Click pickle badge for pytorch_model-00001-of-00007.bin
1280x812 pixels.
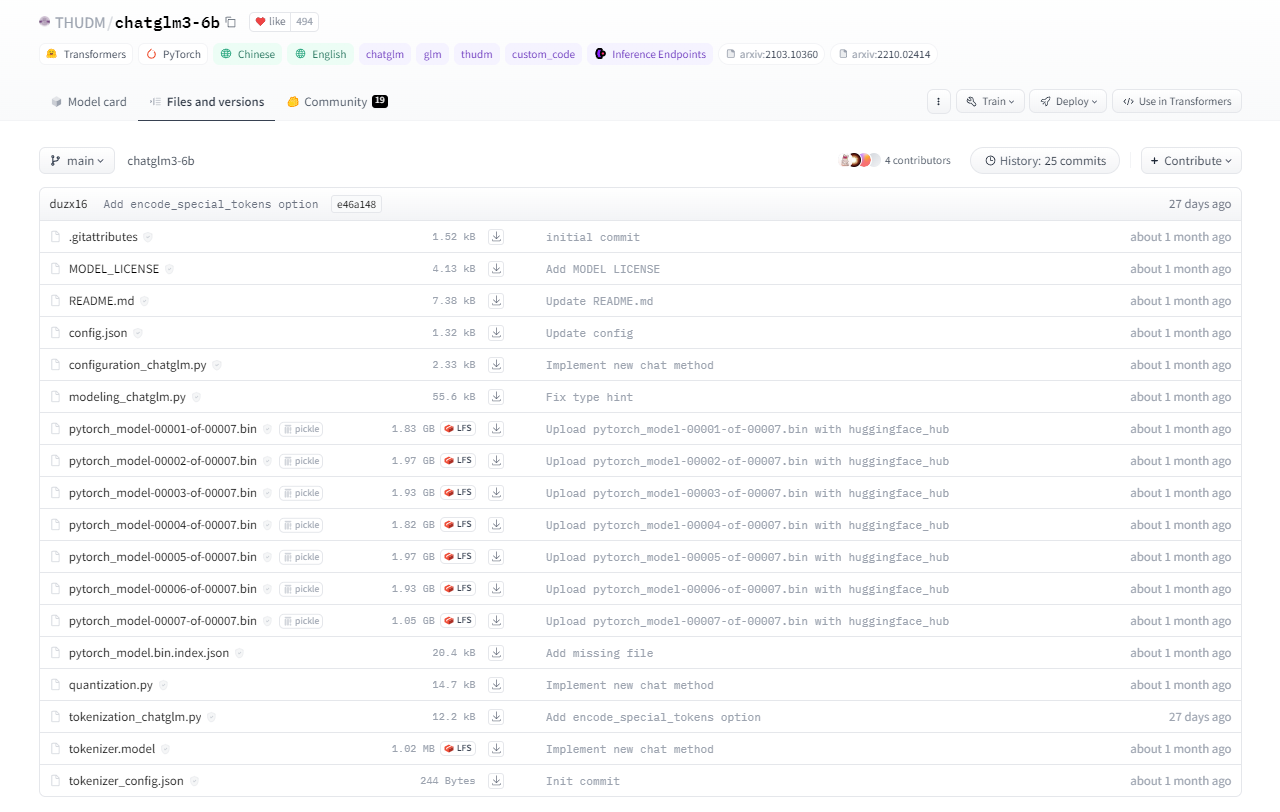(301, 429)
